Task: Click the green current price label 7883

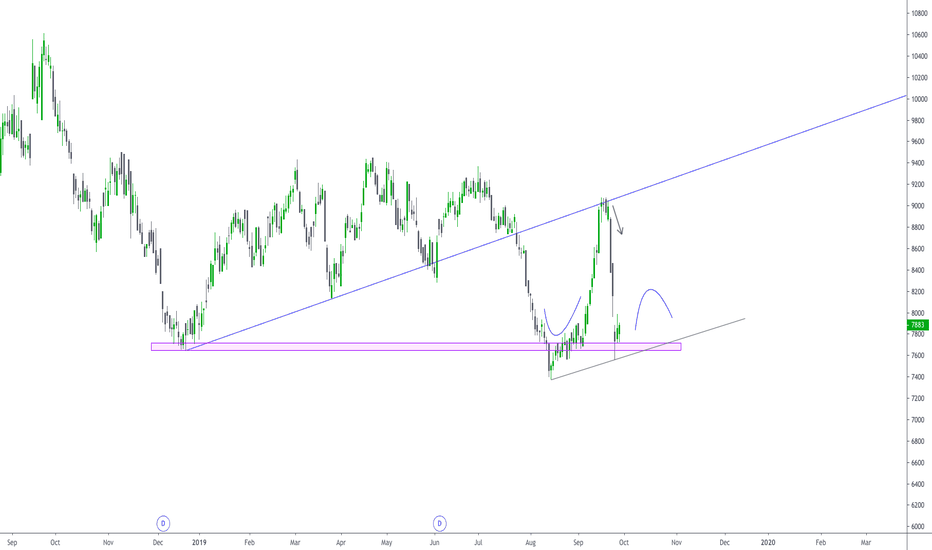Action: 918,325
